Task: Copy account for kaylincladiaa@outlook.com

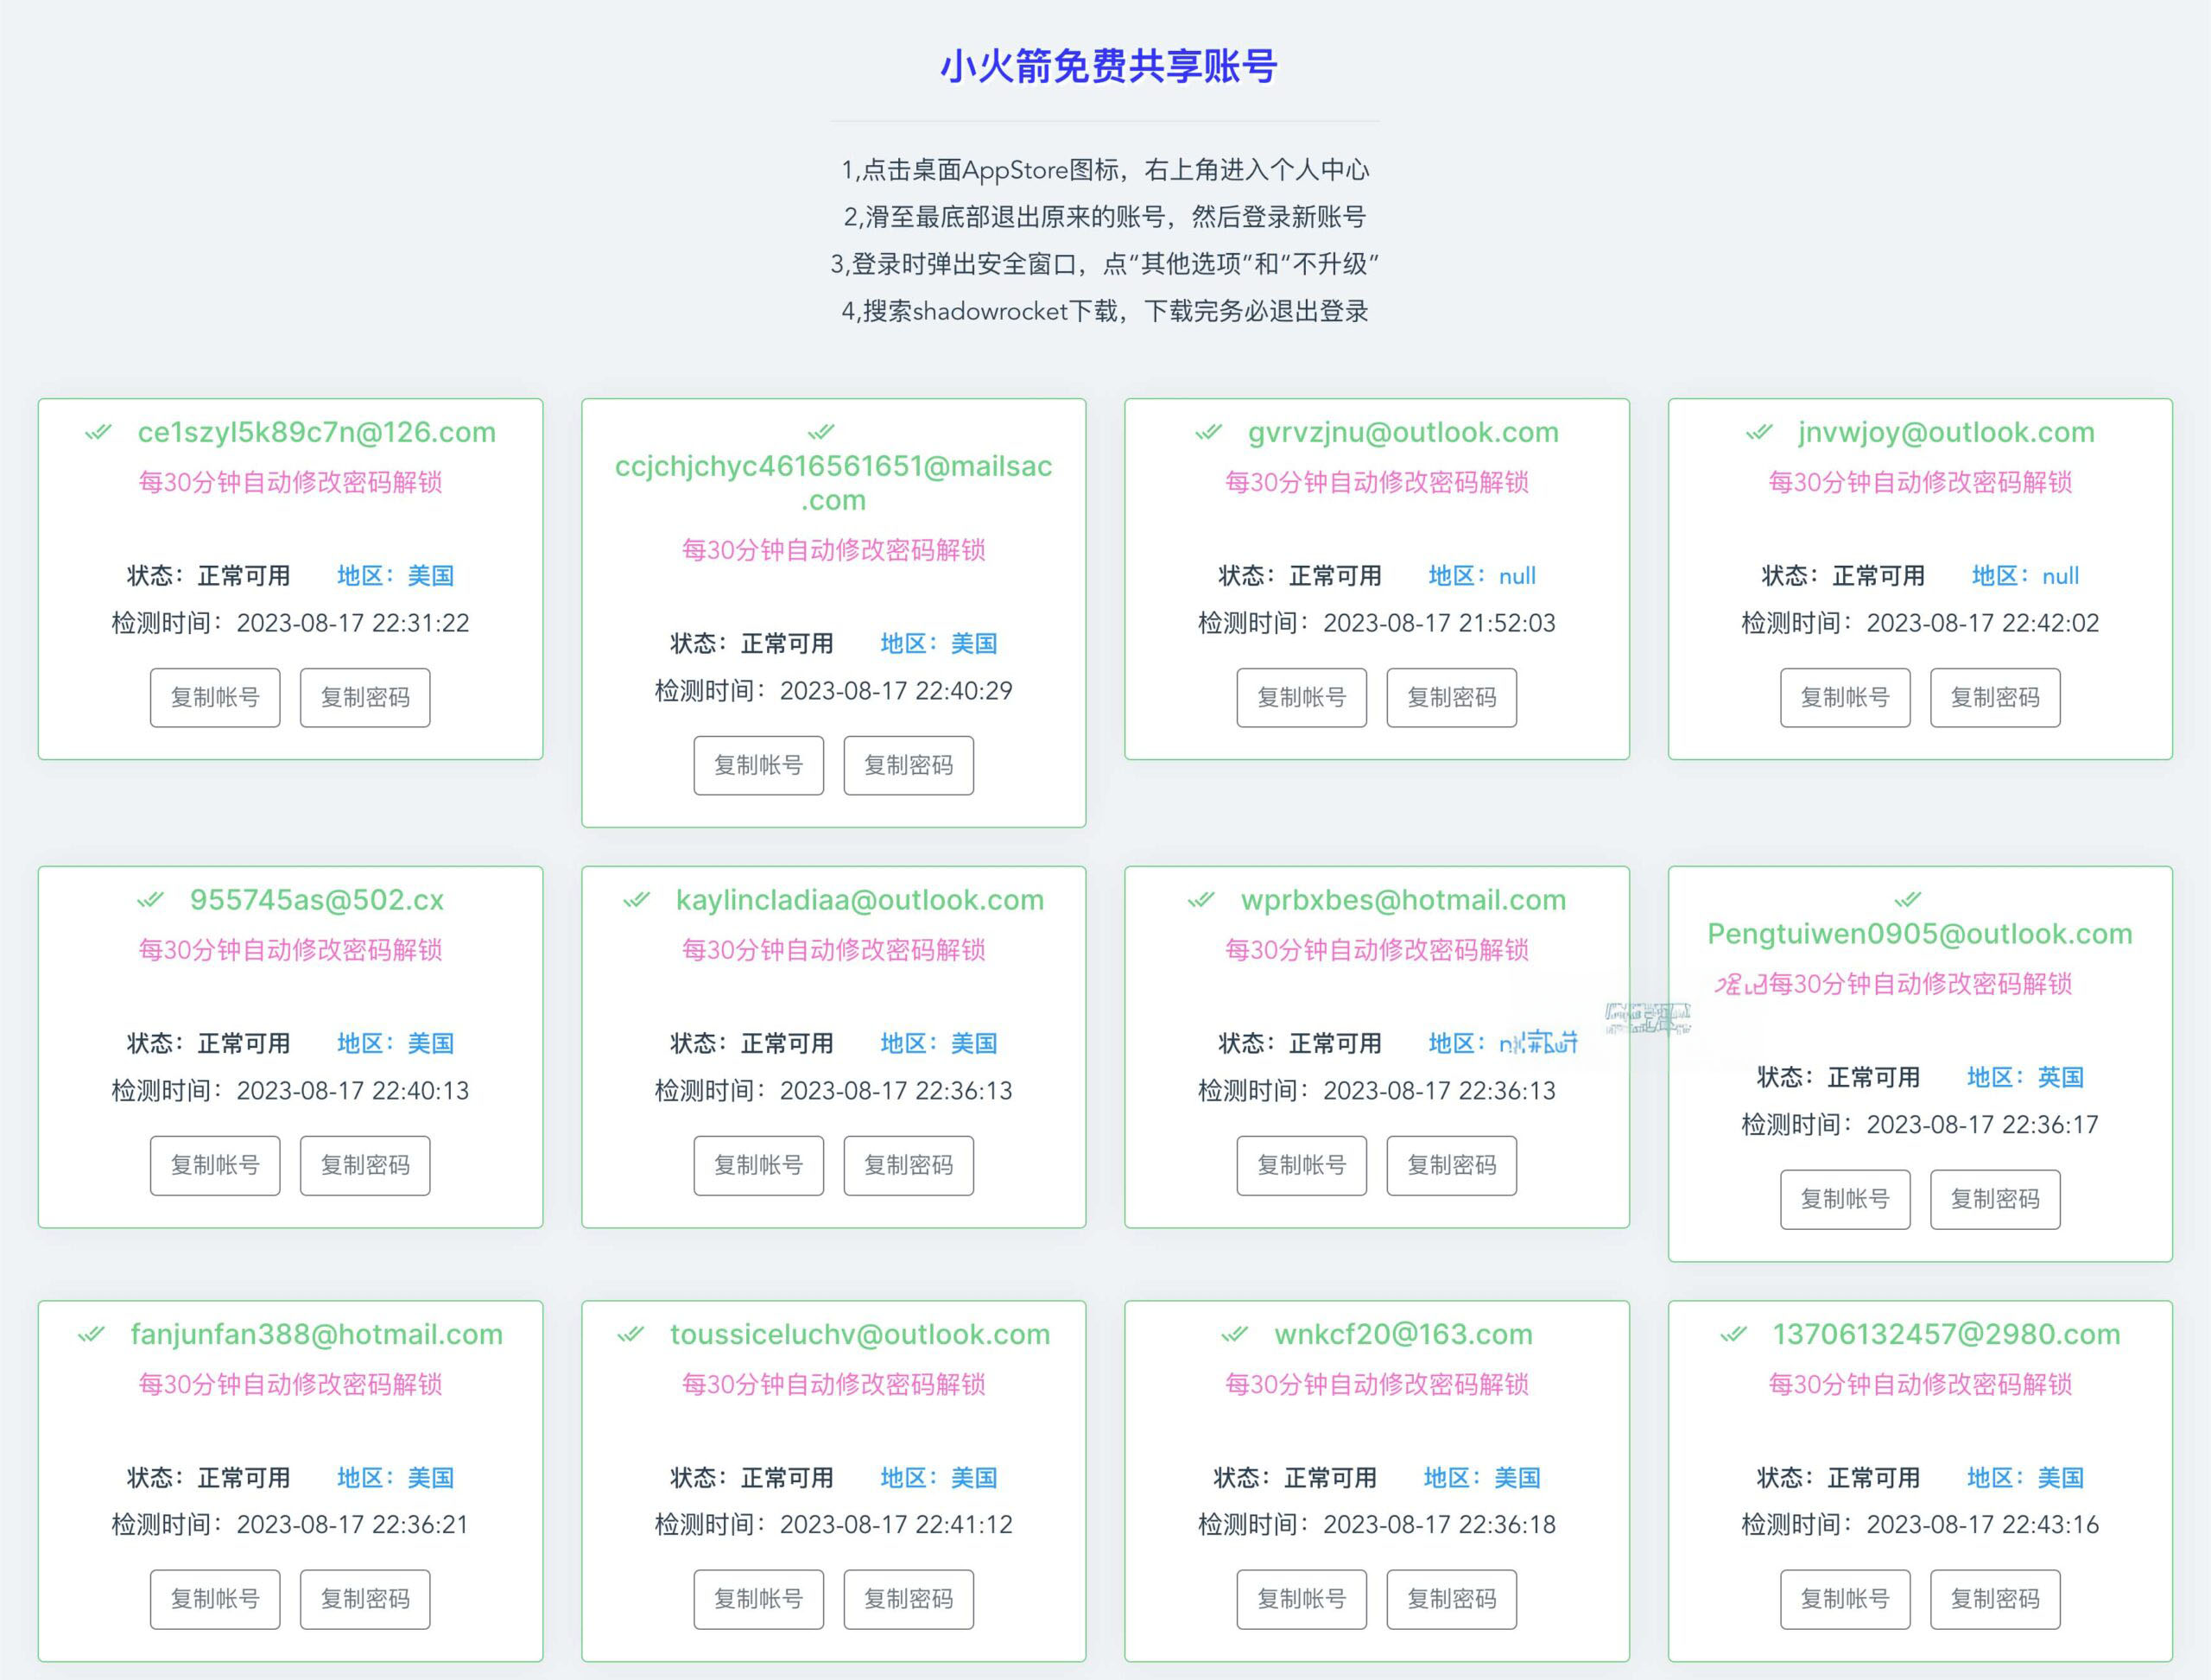Action: point(759,1166)
